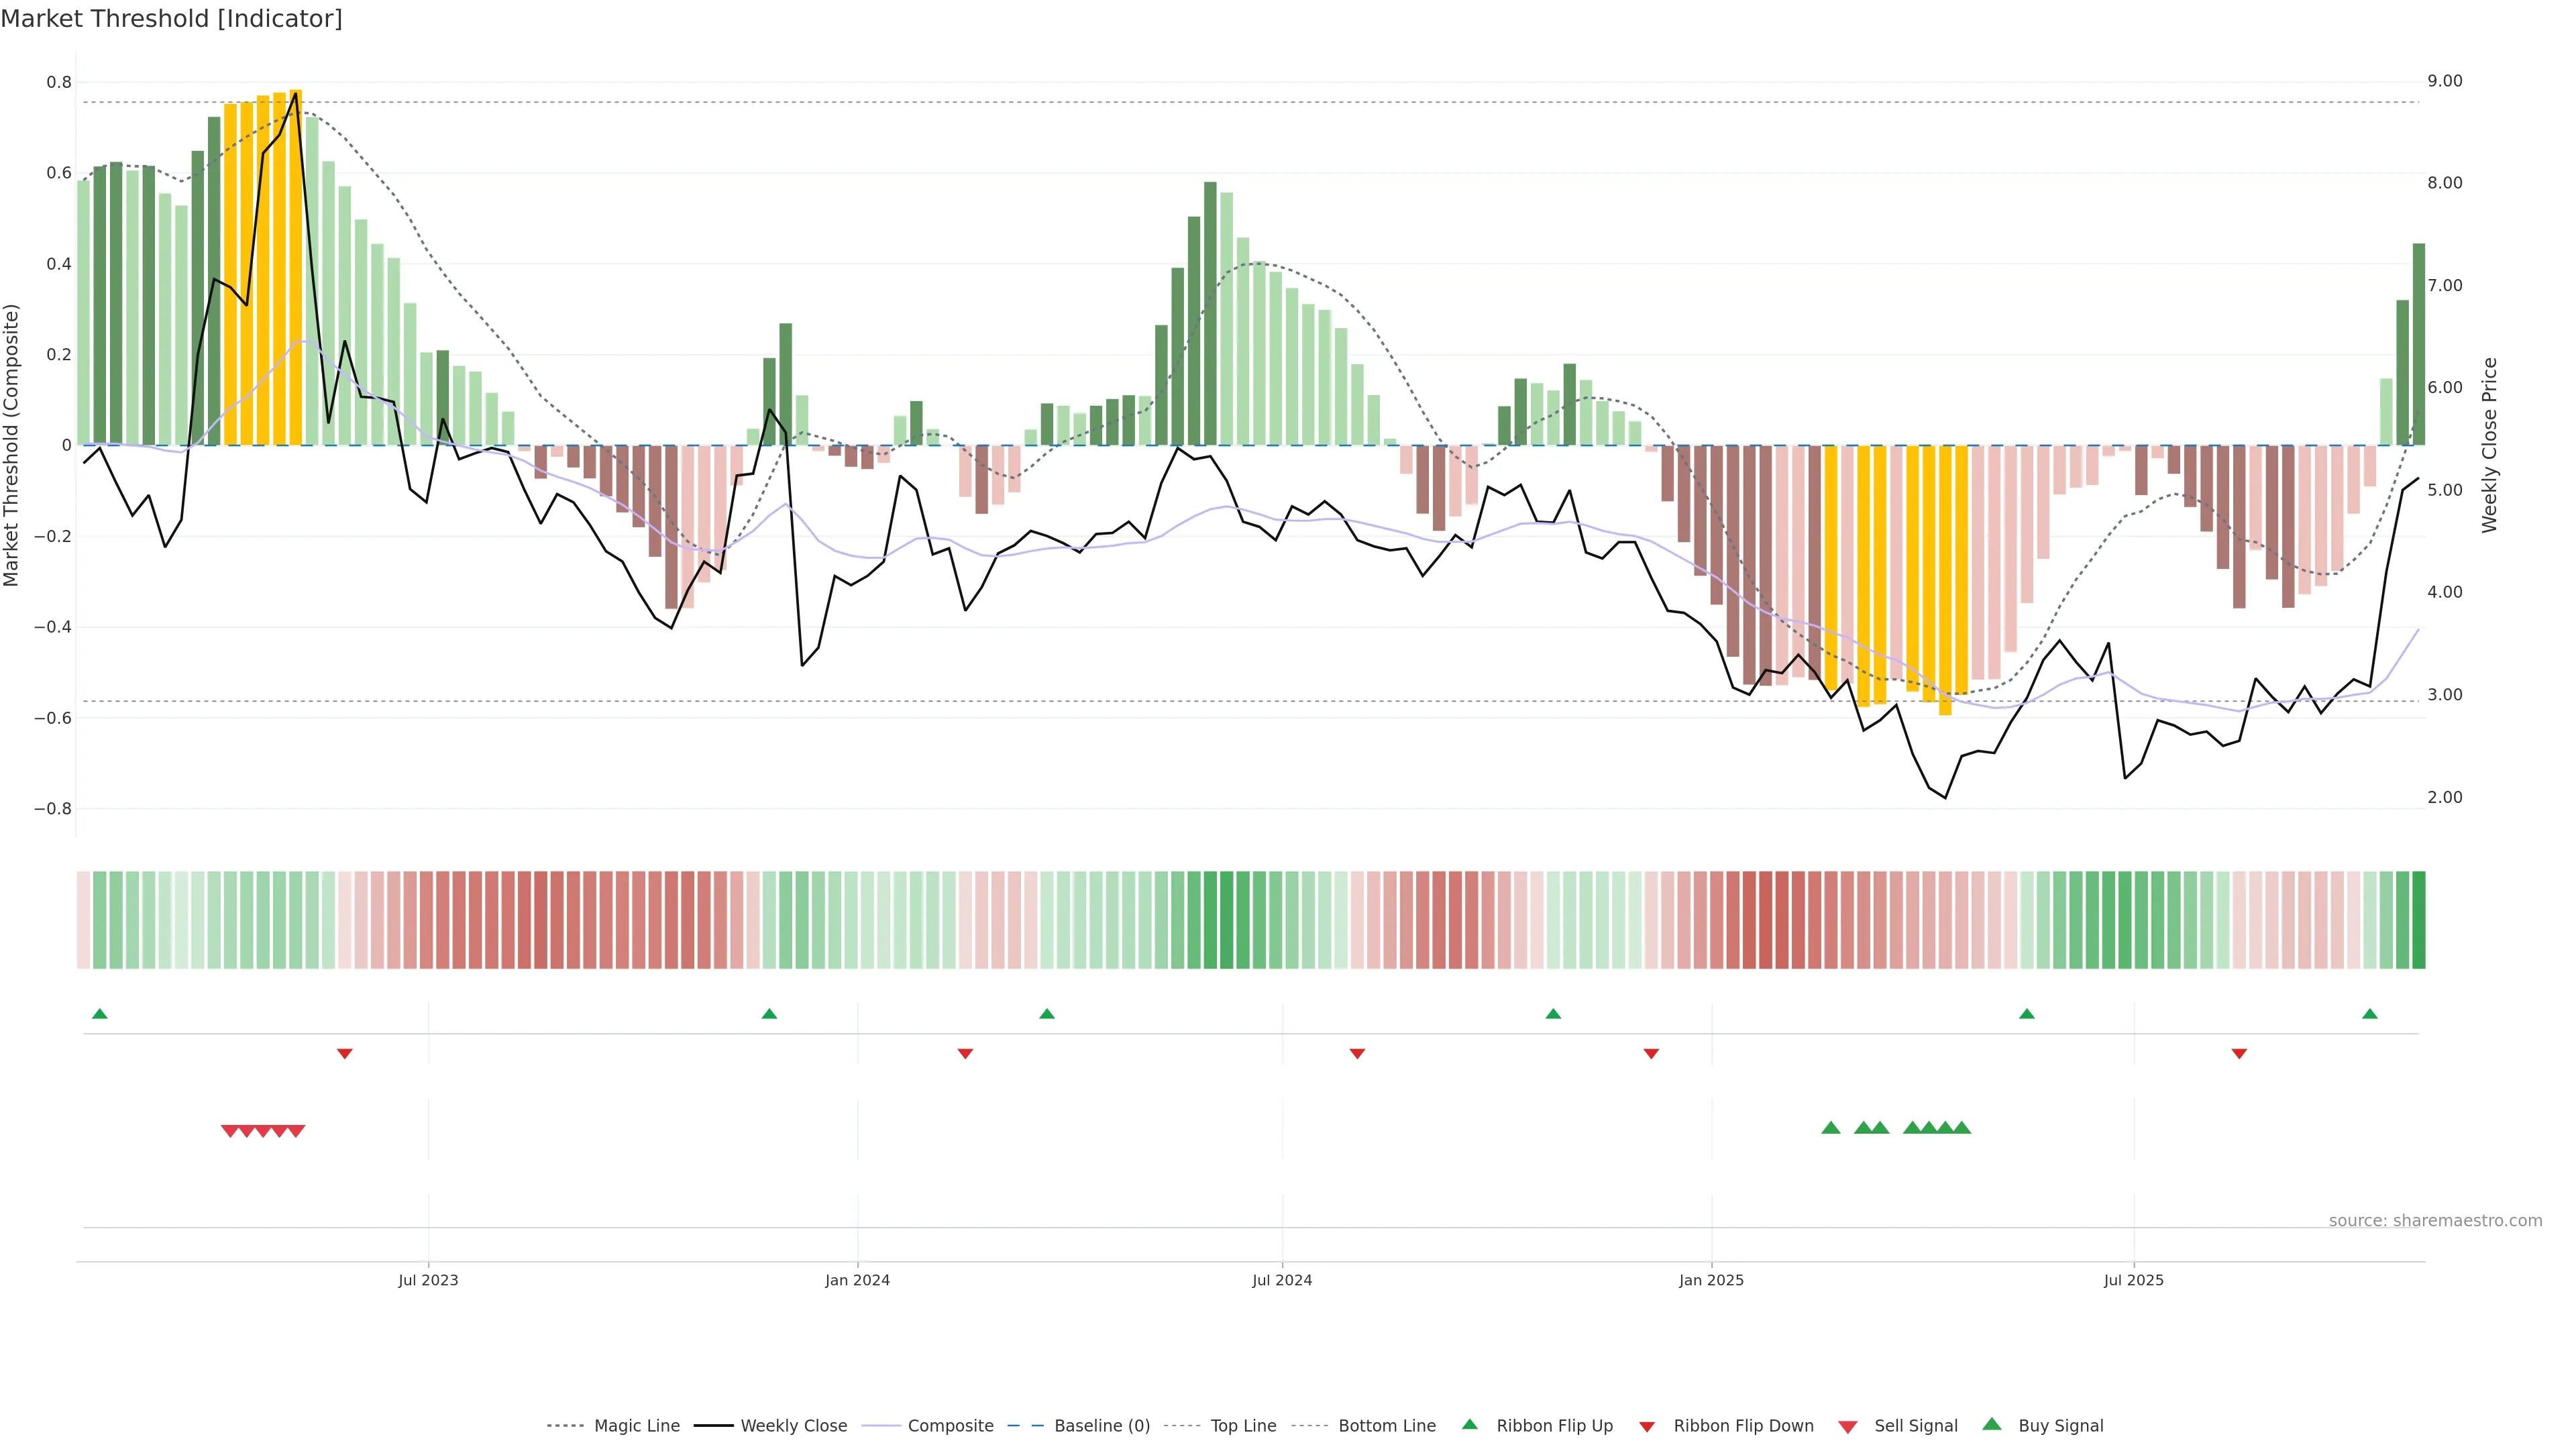The image size is (2576, 1449).
Task: Click the leftmost red sell signal triangle
Action: point(229,1131)
